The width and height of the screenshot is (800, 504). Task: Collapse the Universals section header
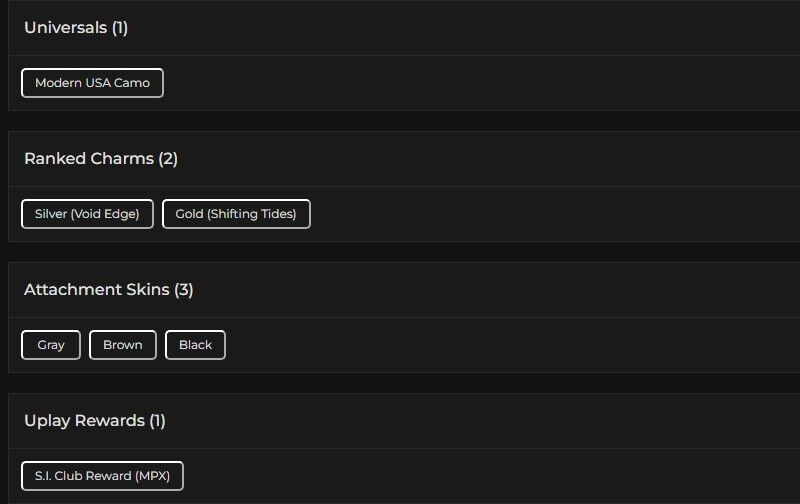(x=400, y=28)
